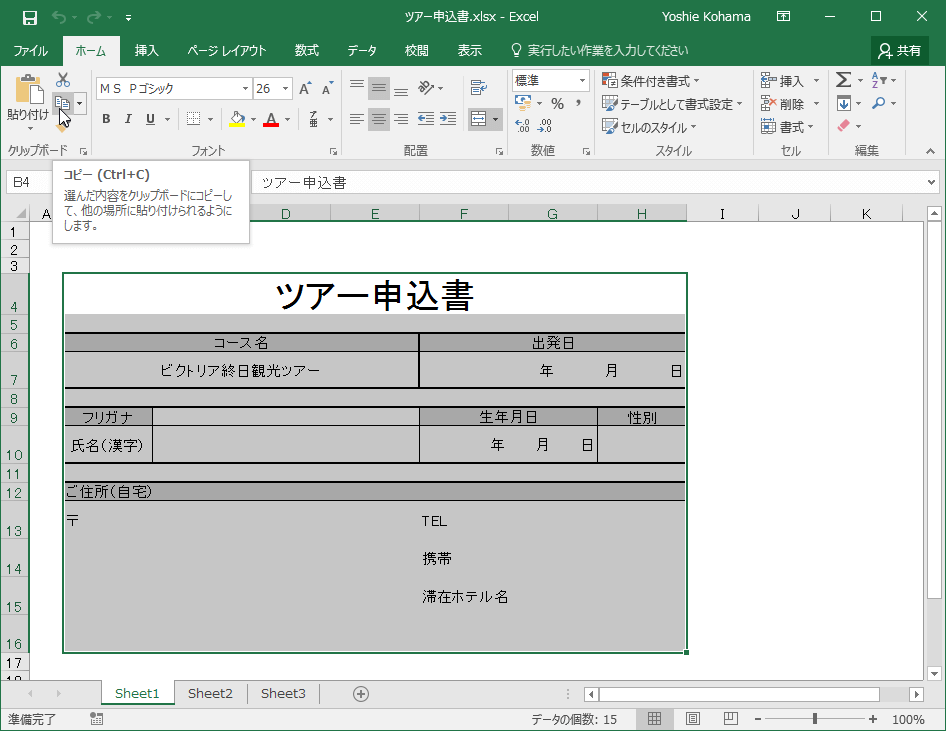Decrease font size with the small A icon
This screenshot has width=946, height=731.
[327, 89]
